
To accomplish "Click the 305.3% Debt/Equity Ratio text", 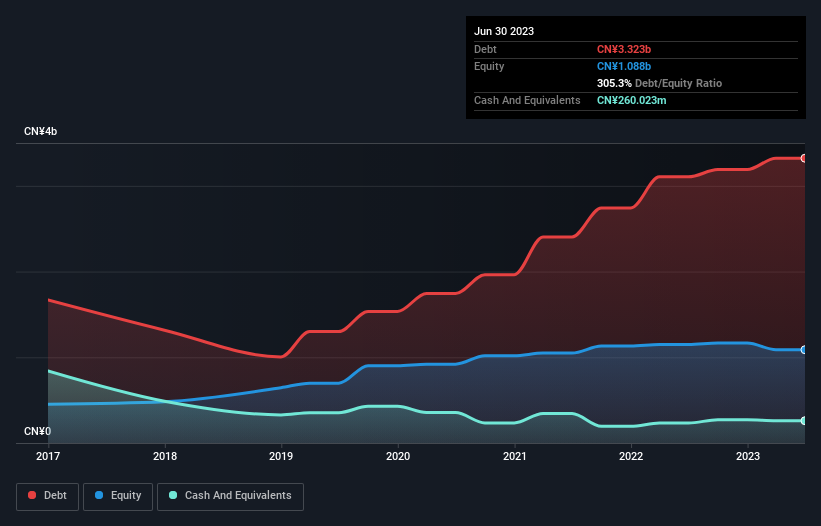I will coord(659,83).
